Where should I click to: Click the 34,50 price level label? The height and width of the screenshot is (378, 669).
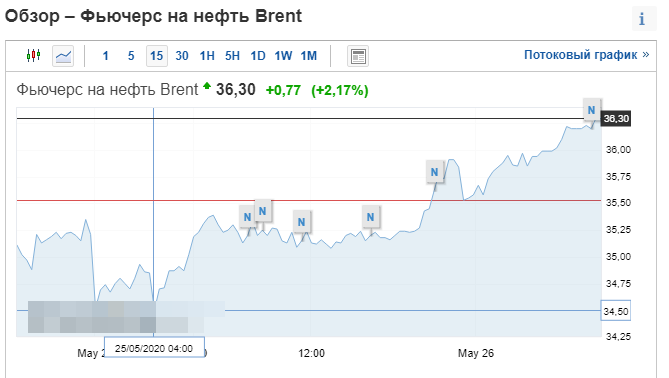[616, 311]
